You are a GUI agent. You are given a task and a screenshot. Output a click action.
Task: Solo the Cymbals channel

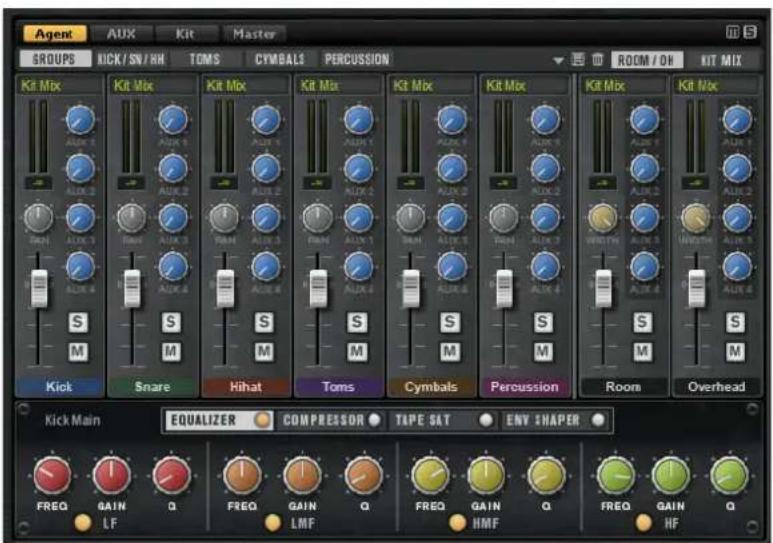click(450, 322)
